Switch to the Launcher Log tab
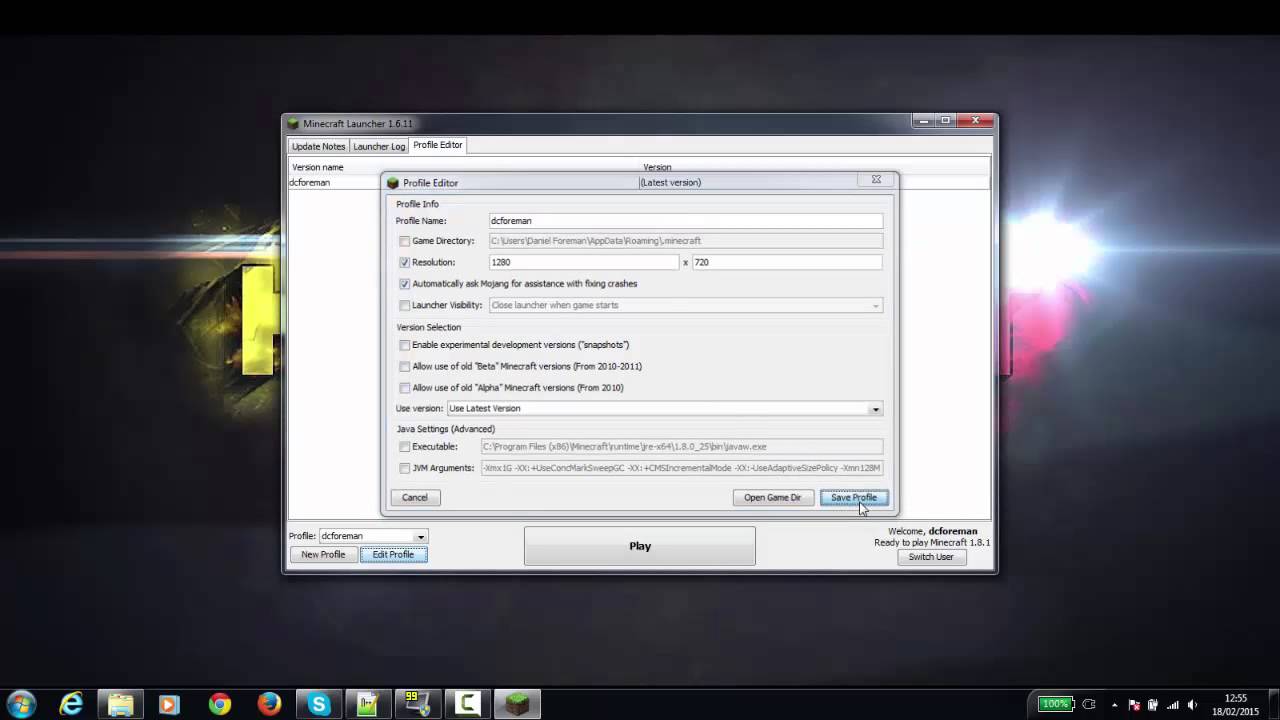This screenshot has width=1280, height=720. (379, 146)
